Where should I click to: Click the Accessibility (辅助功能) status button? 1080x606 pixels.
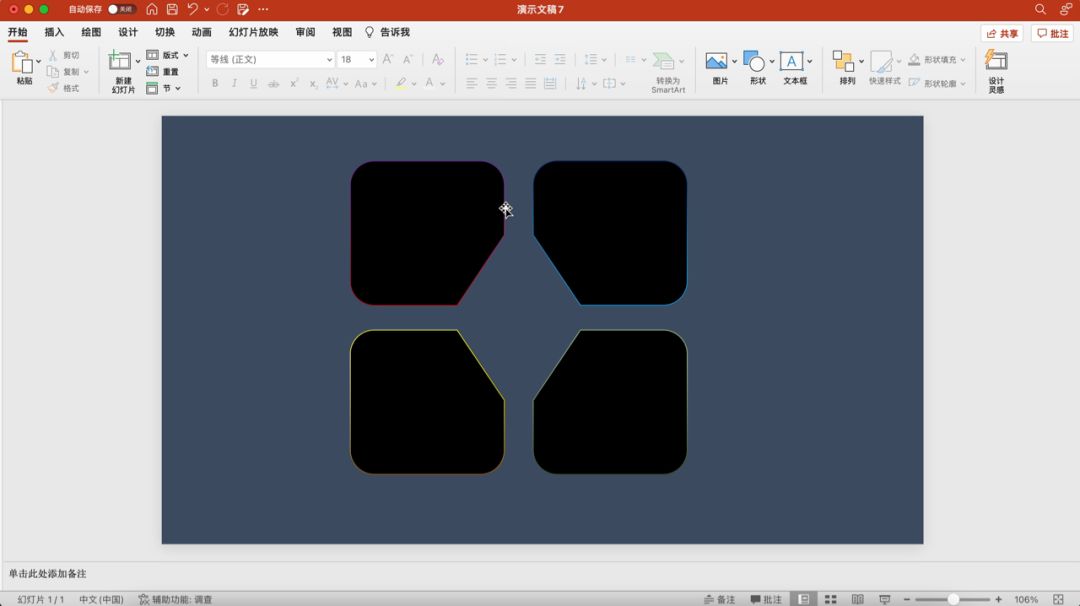click(x=175, y=599)
